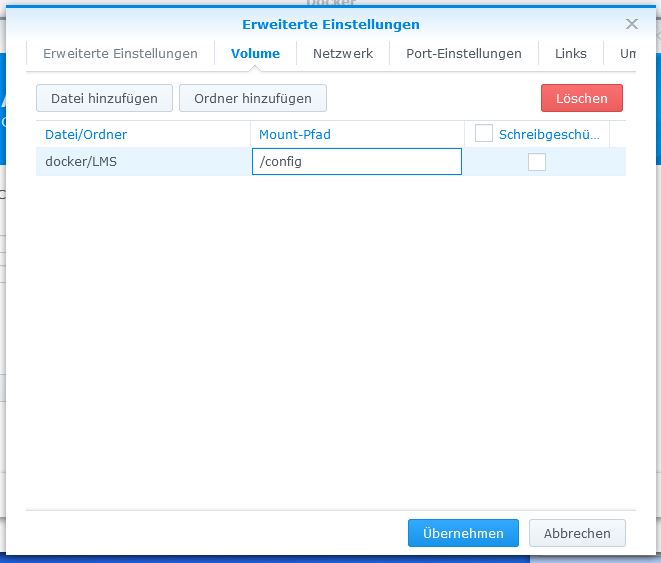Switch to the Links tab
Viewport: 661px width, 563px height.
tap(570, 54)
